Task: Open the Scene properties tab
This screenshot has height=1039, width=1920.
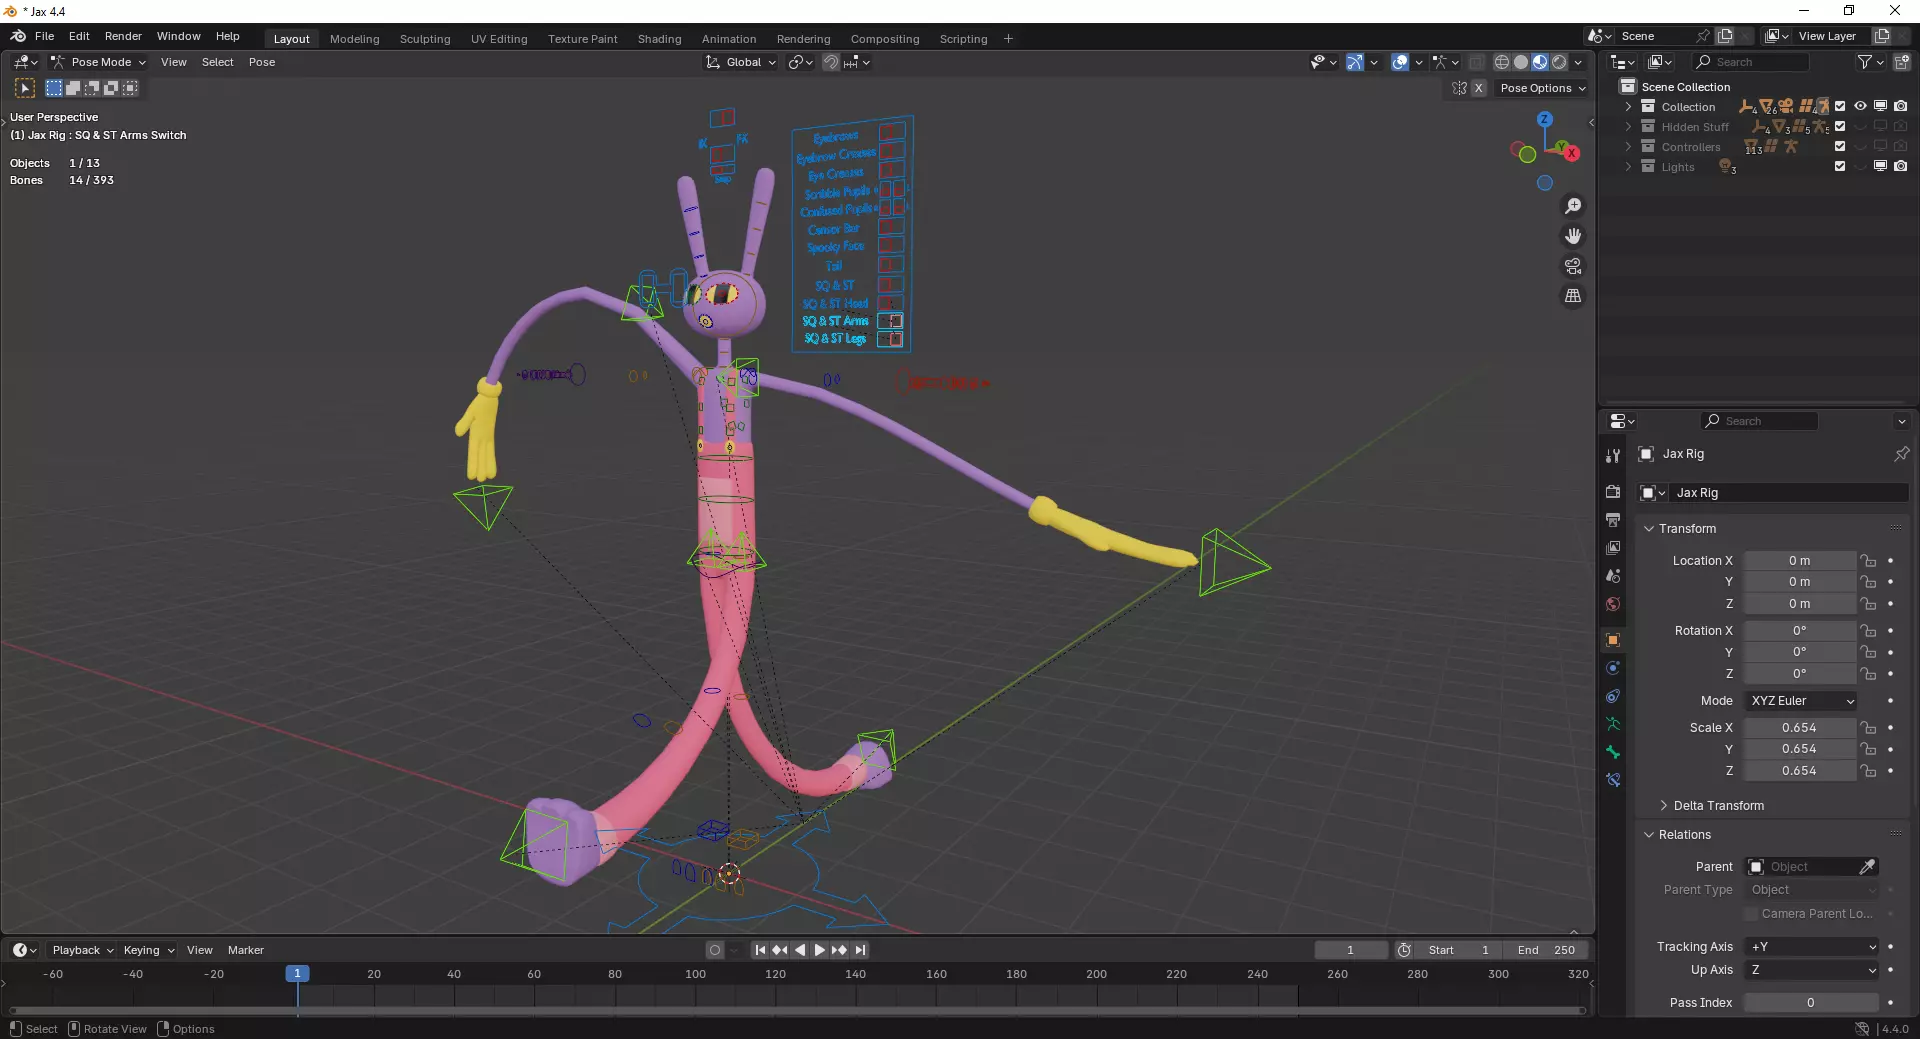Action: 1612,576
